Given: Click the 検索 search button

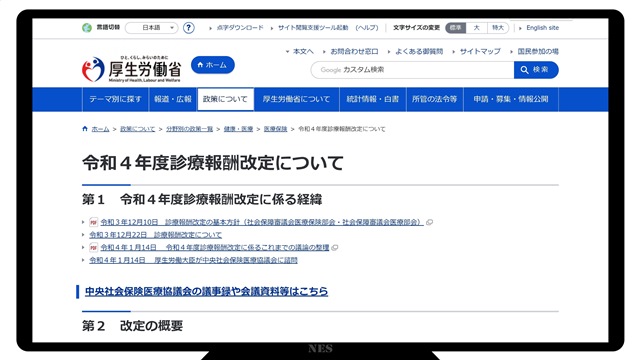Looking at the screenshot, I should point(536,70).
